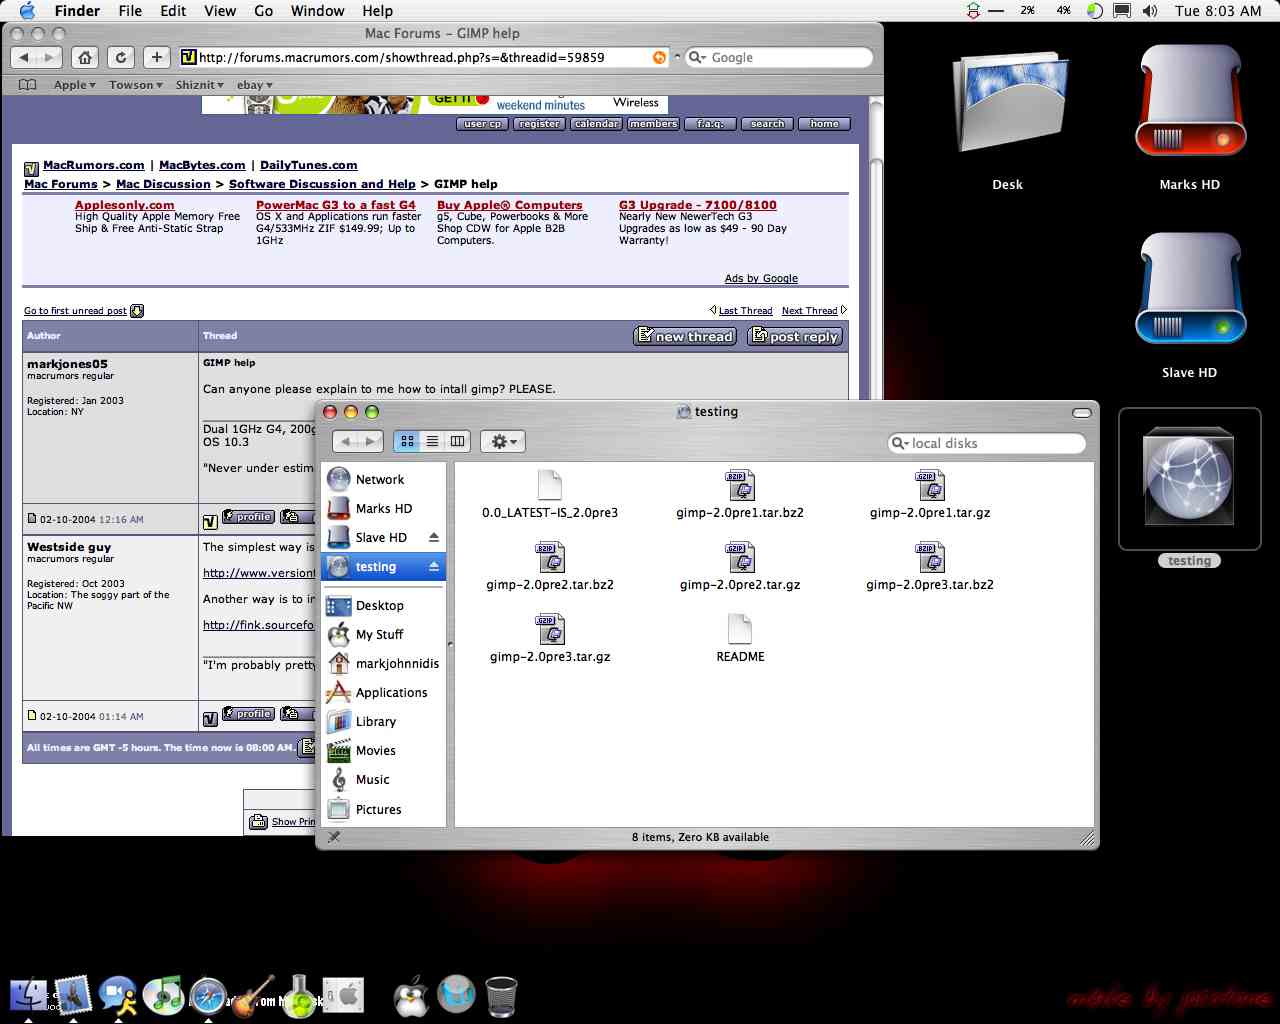Switch Finder window to list view

pos(432,441)
